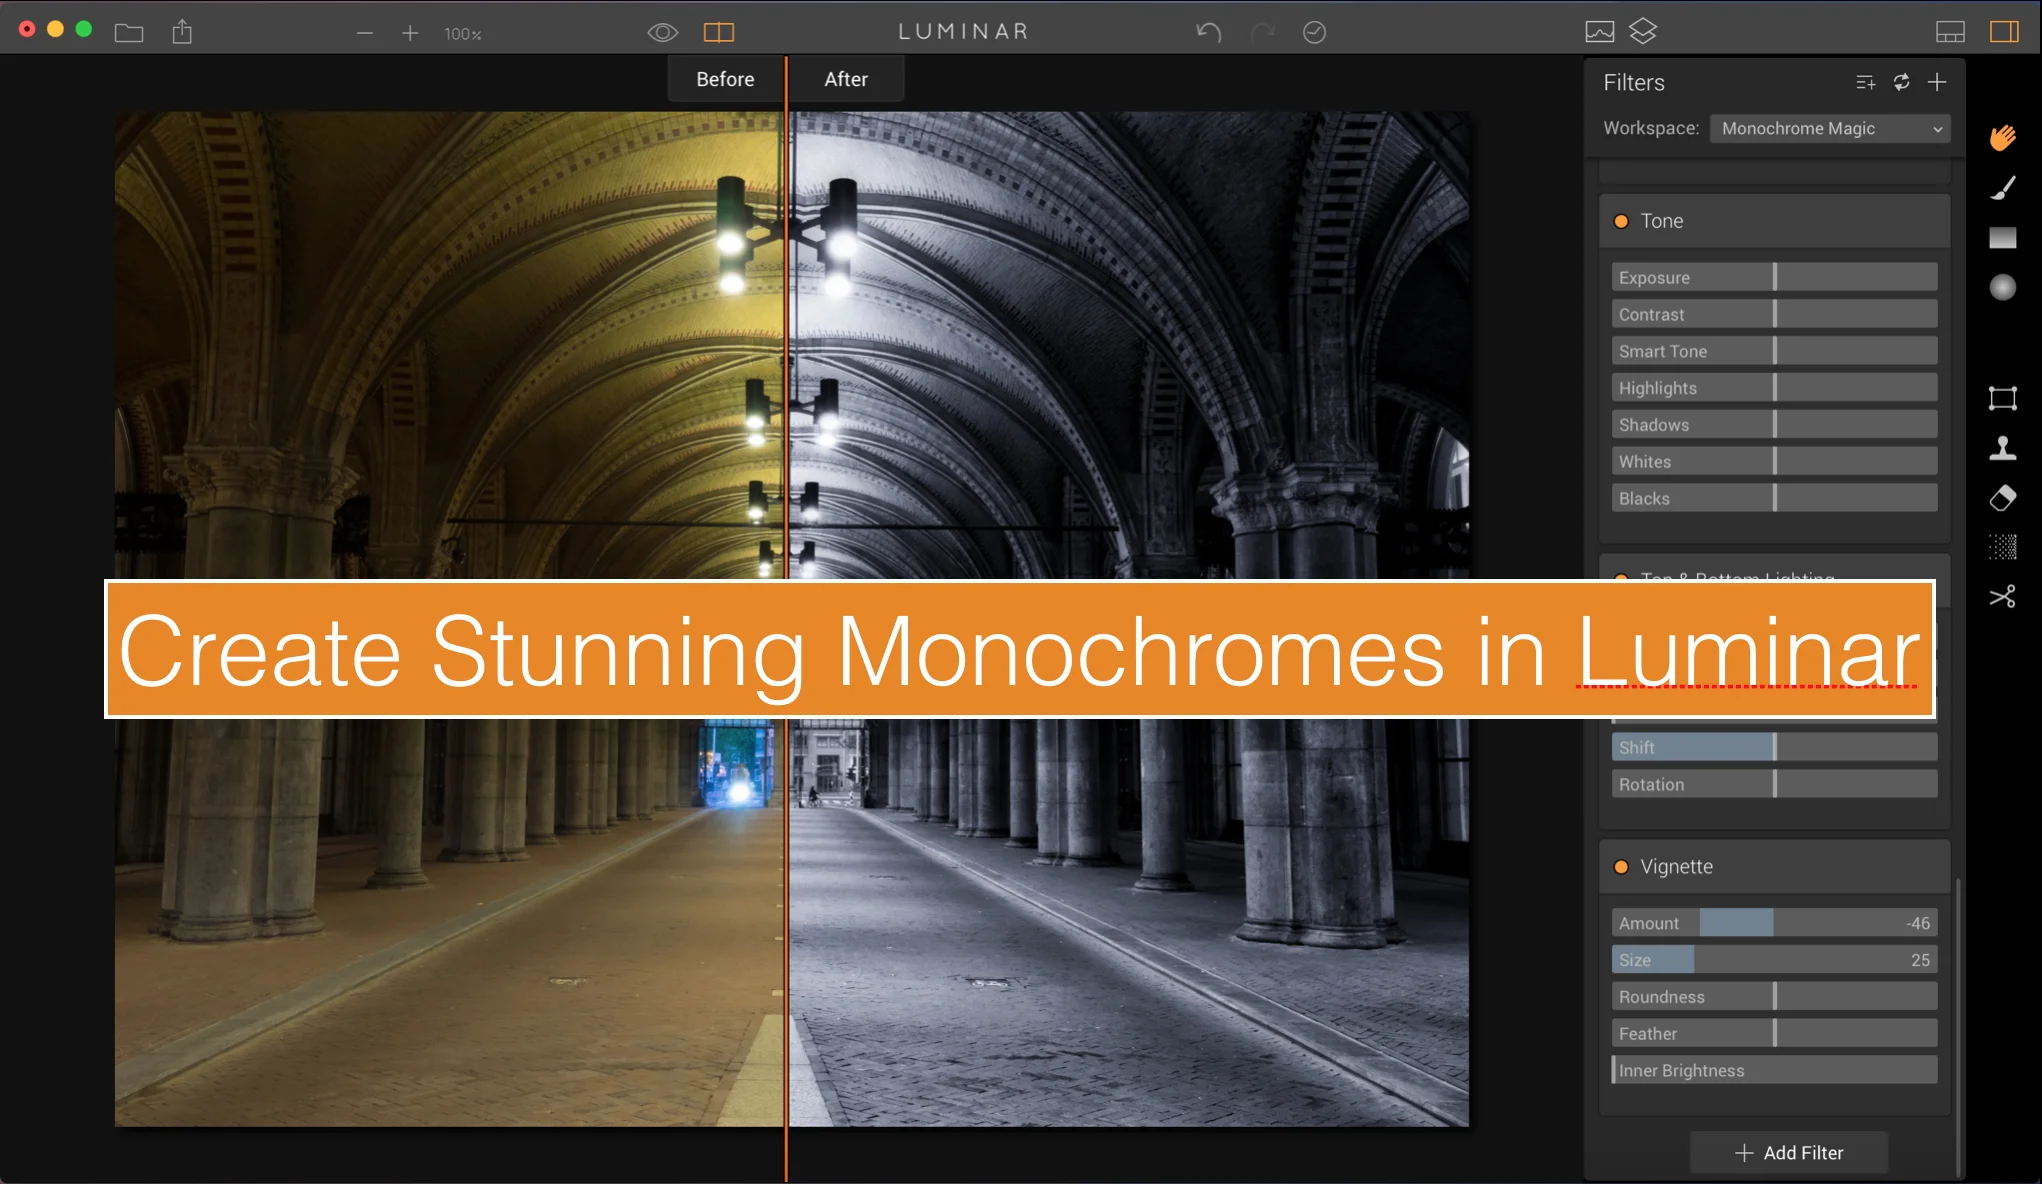Viewport: 2042px width, 1184px height.
Task: Select the Clone Stamp tool
Action: click(x=2002, y=448)
